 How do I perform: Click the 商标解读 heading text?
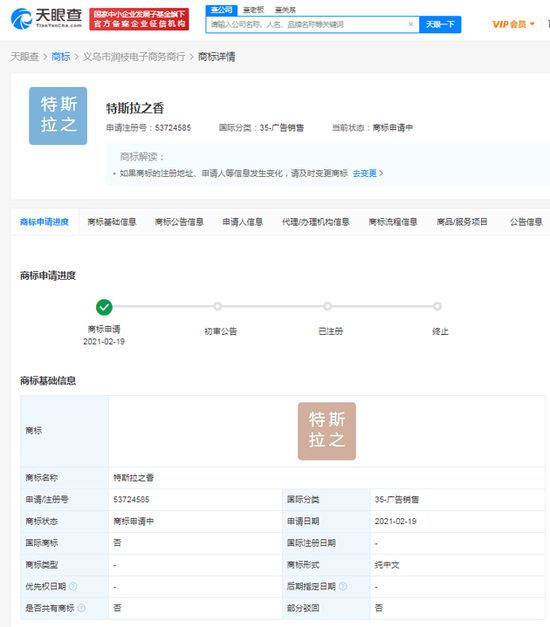pyautogui.click(x=142, y=156)
